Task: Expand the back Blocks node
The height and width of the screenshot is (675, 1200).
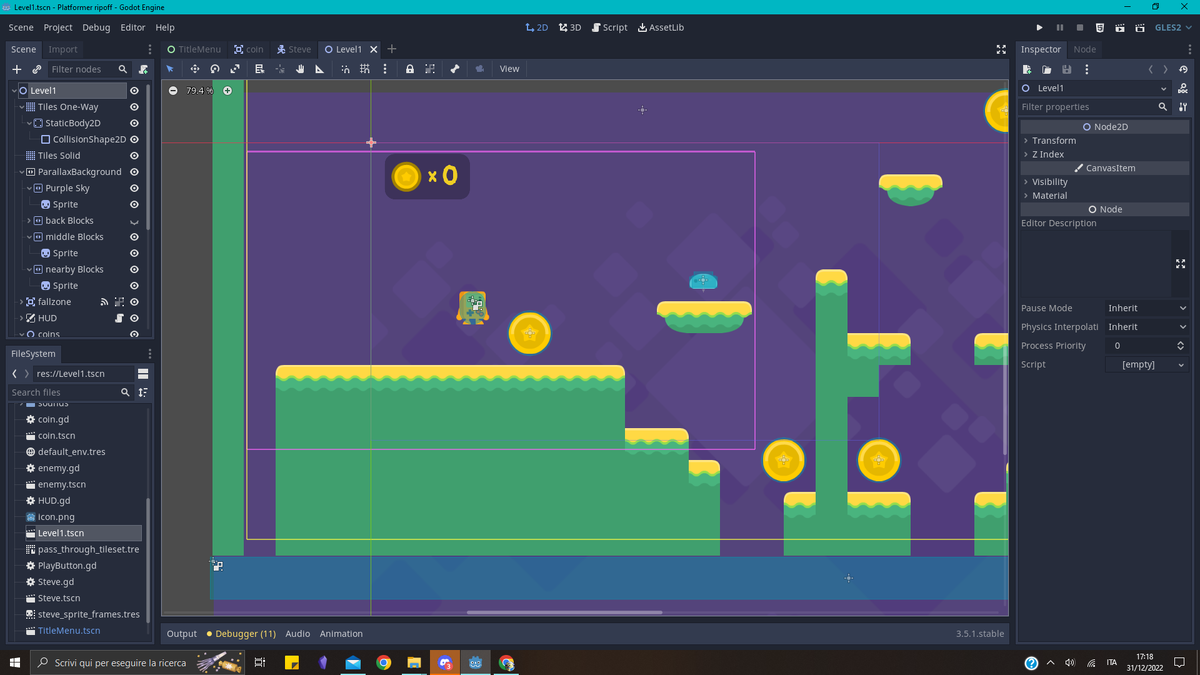Action: point(29,221)
